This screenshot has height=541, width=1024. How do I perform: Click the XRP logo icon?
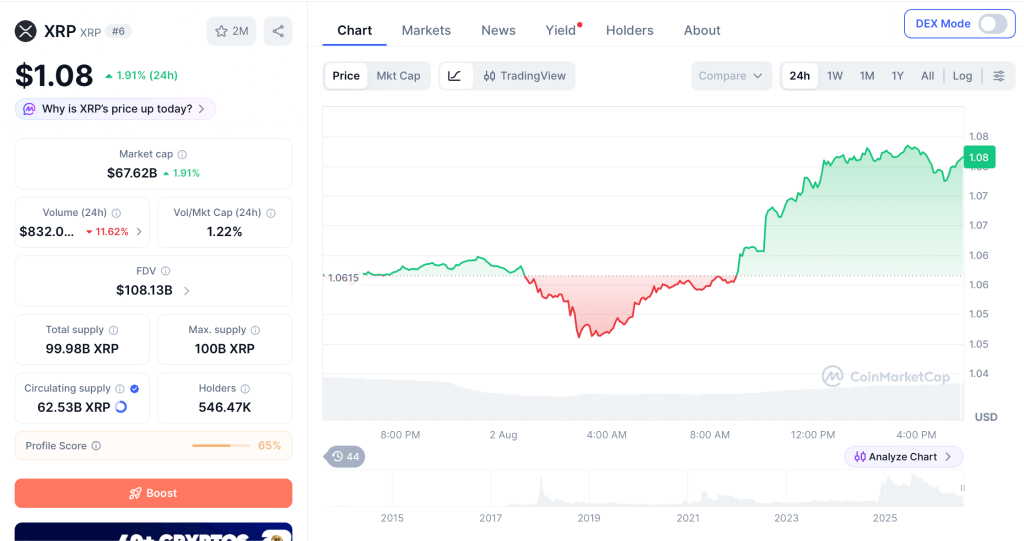[x=25, y=31]
